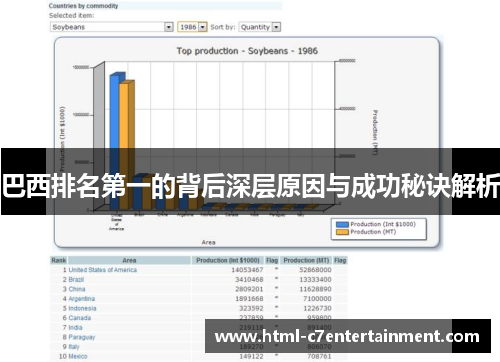Click the value 52868000 in the table
The height and width of the screenshot is (362, 500).
[x=315, y=270]
